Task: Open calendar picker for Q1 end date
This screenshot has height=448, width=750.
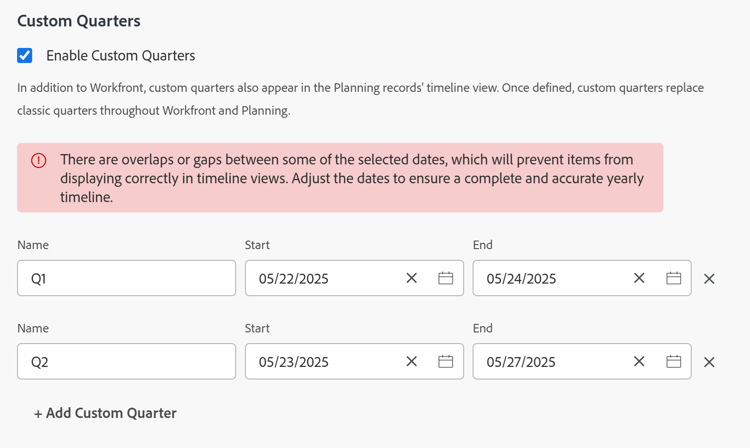Action: [674, 278]
